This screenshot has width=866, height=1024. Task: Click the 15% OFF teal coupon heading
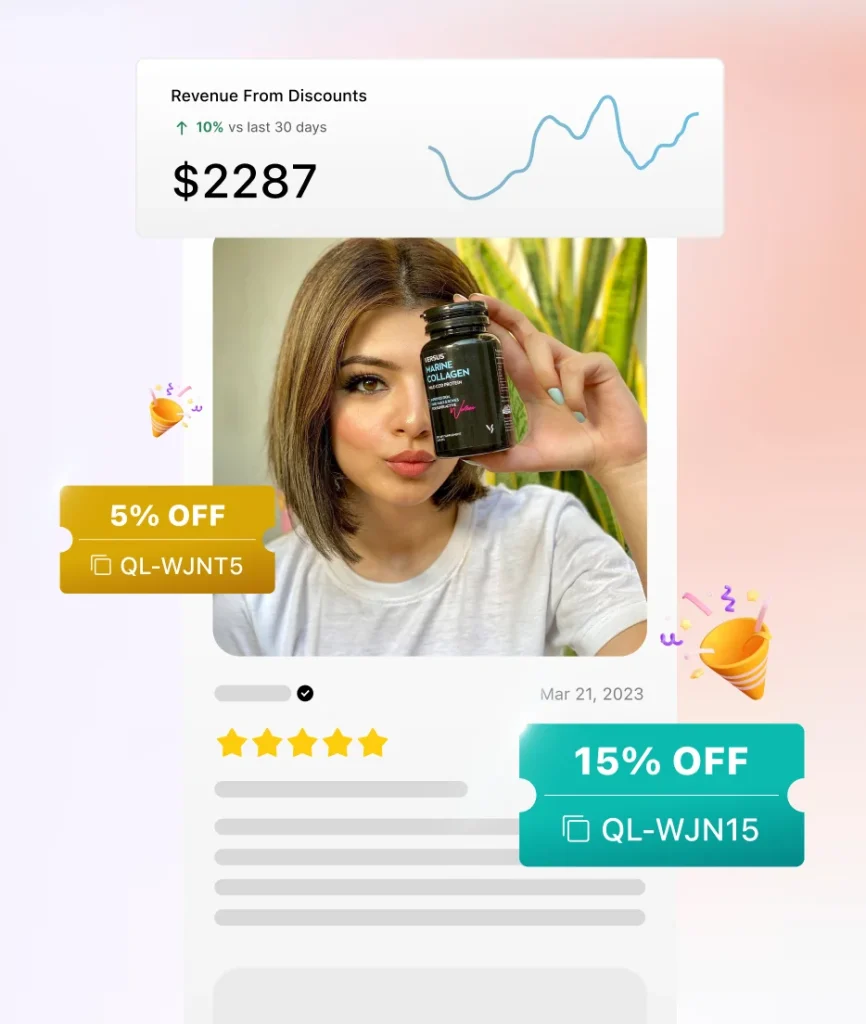tap(661, 761)
